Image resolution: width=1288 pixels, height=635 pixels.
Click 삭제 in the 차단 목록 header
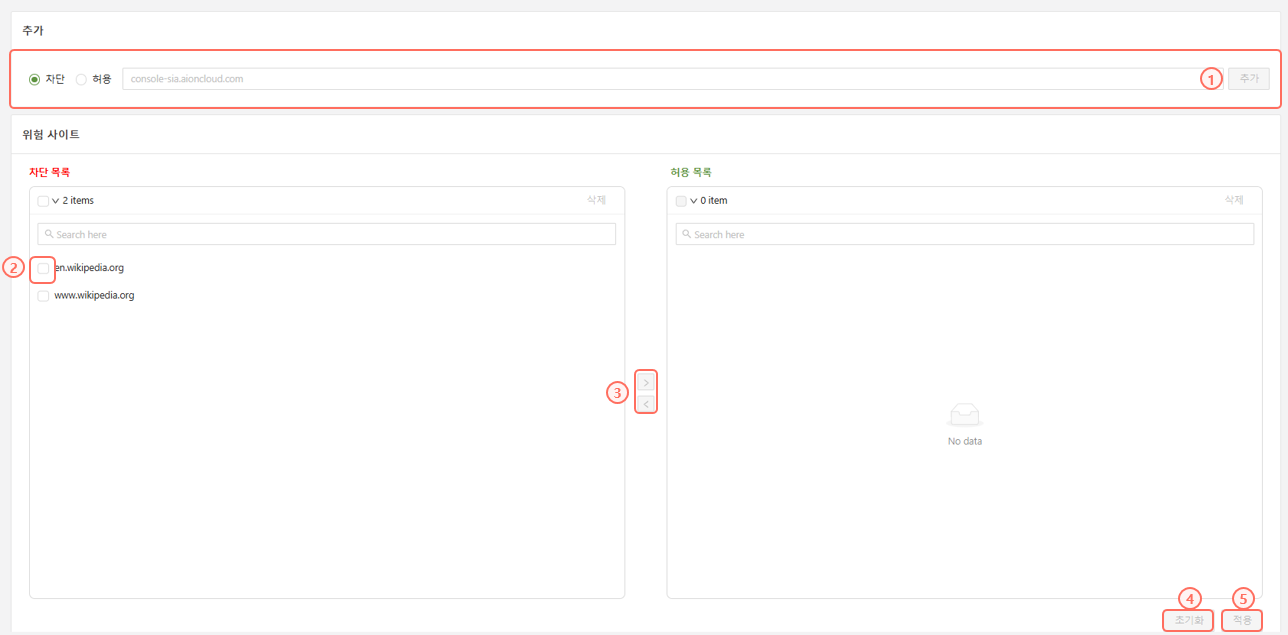(596, 200)
